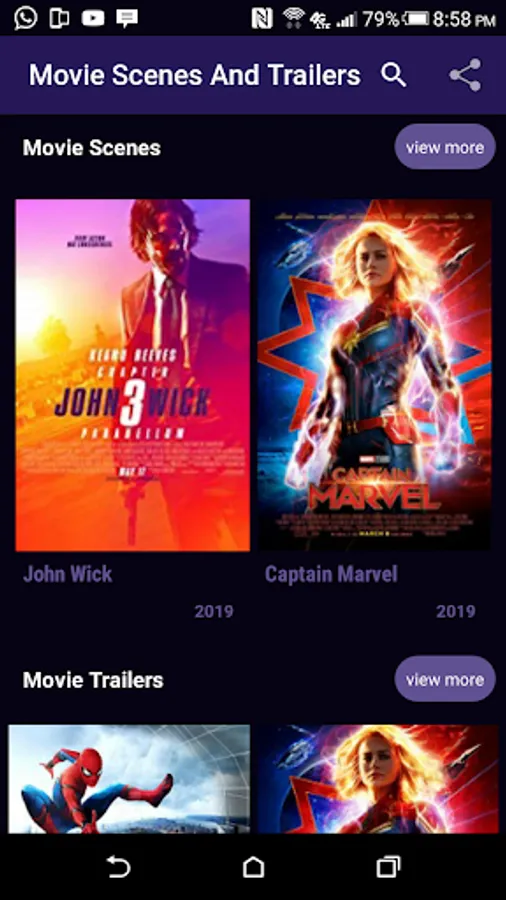Open search with the magnifier icon
Screen dimensions: 506x900
[394, 75]
